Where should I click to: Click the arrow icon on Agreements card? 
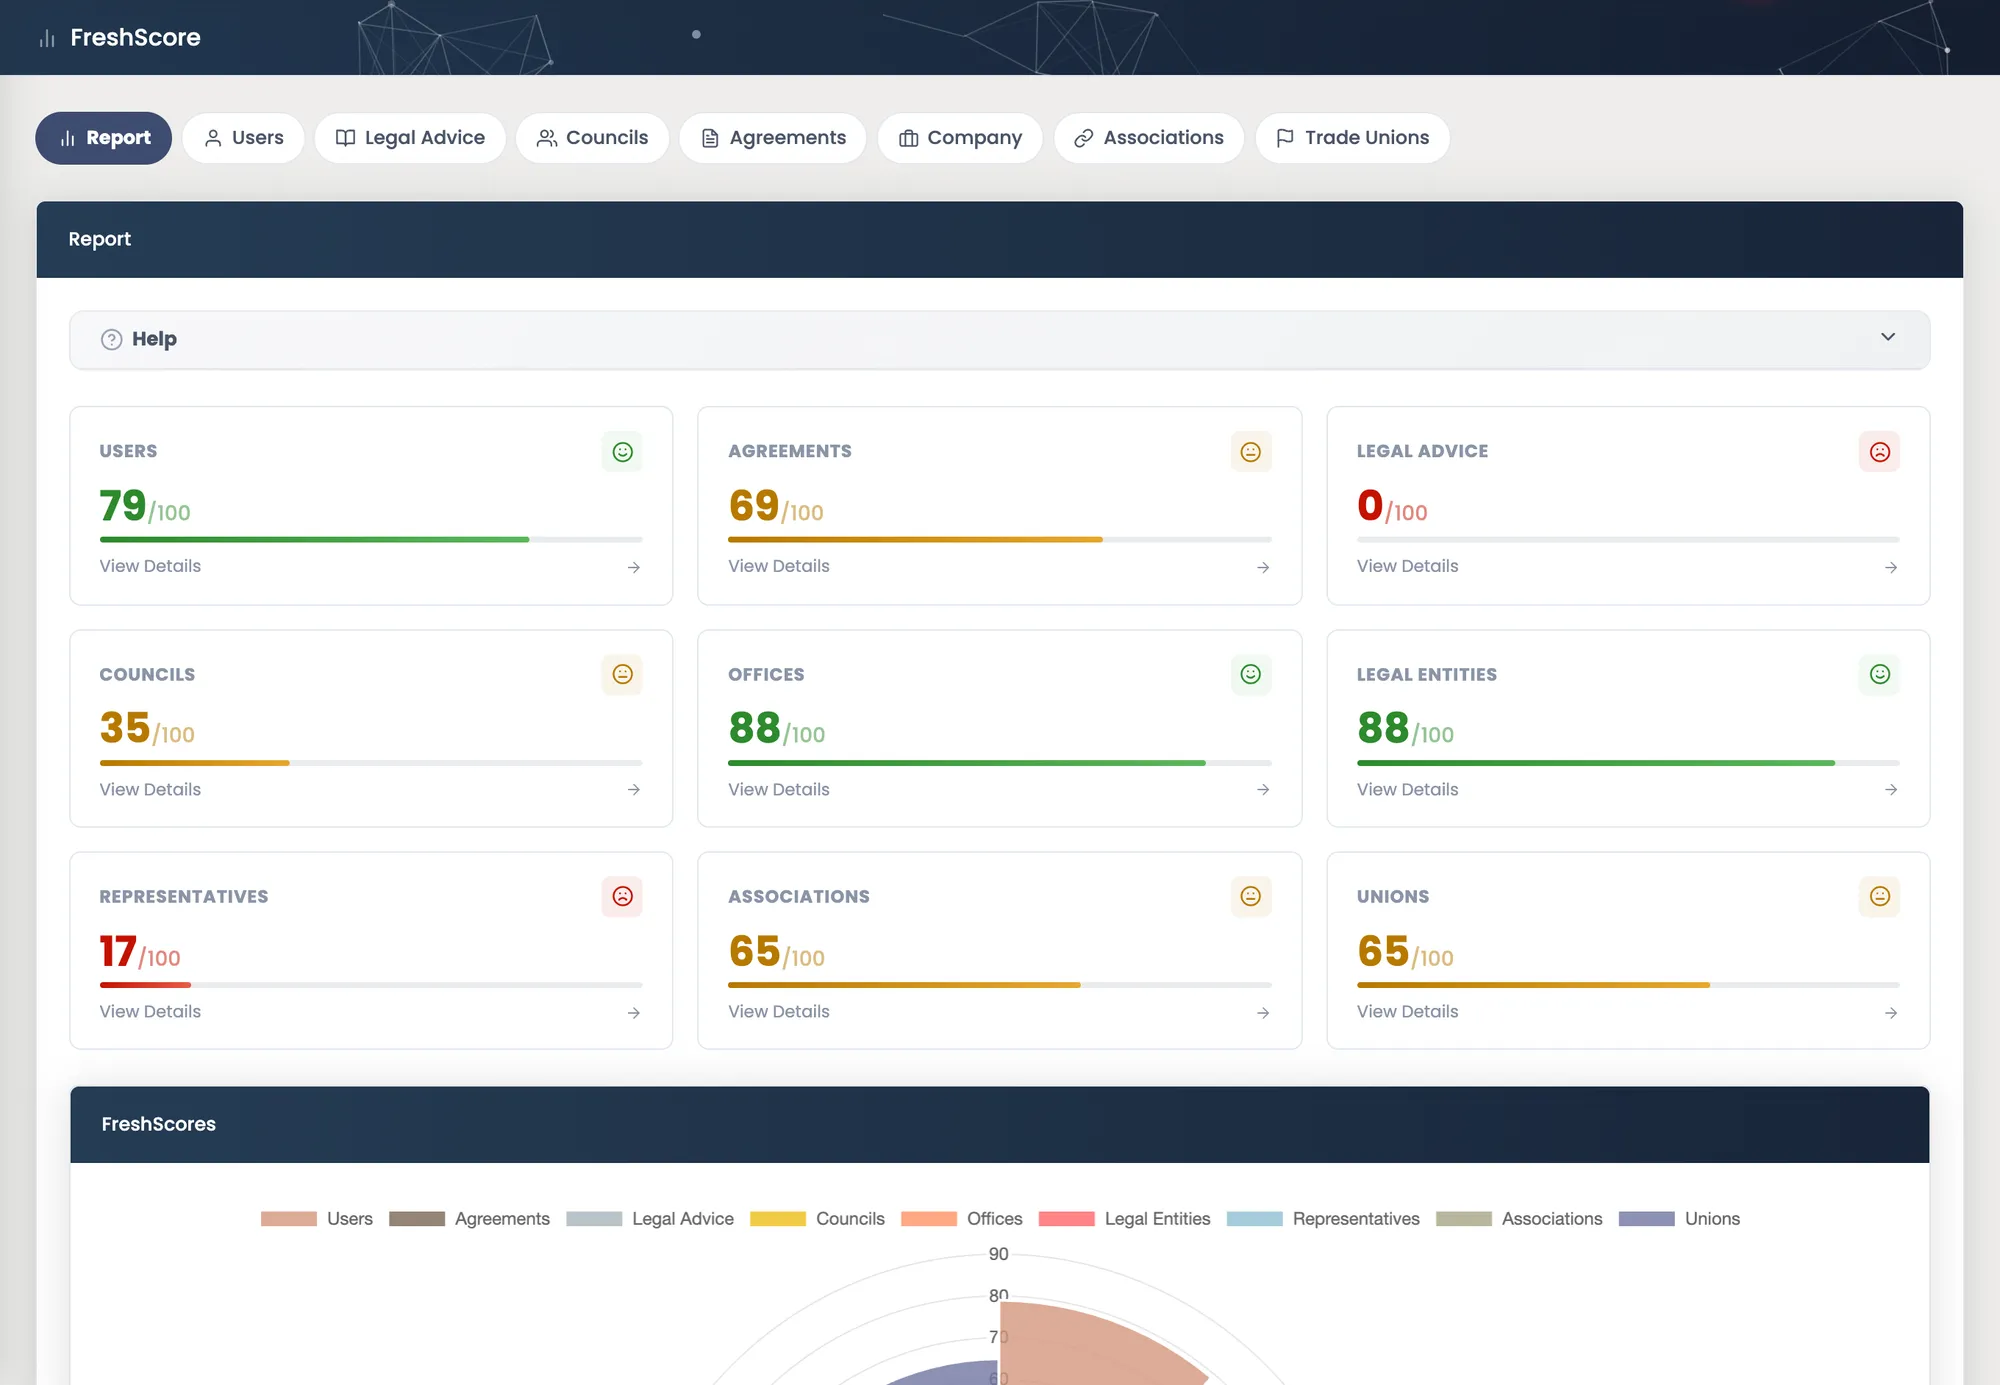pyautogui.click(x=1262, y=567)
